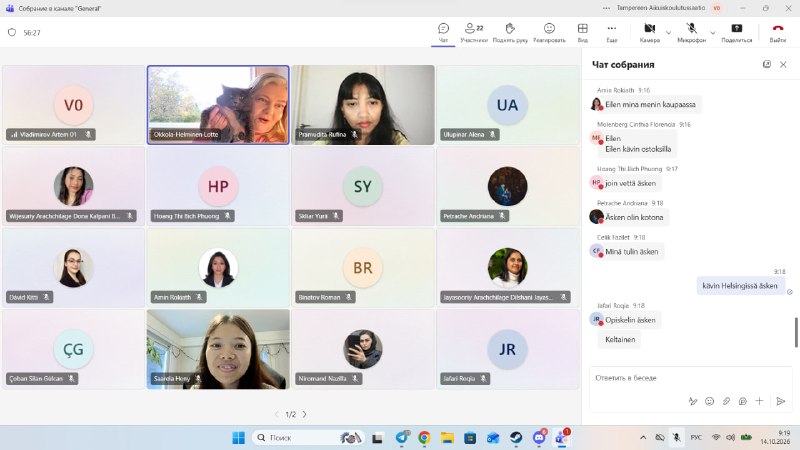Click the VO avatar of Vladimirov Artem
This screenshot has width=800, height=450.
pos(73,105)
